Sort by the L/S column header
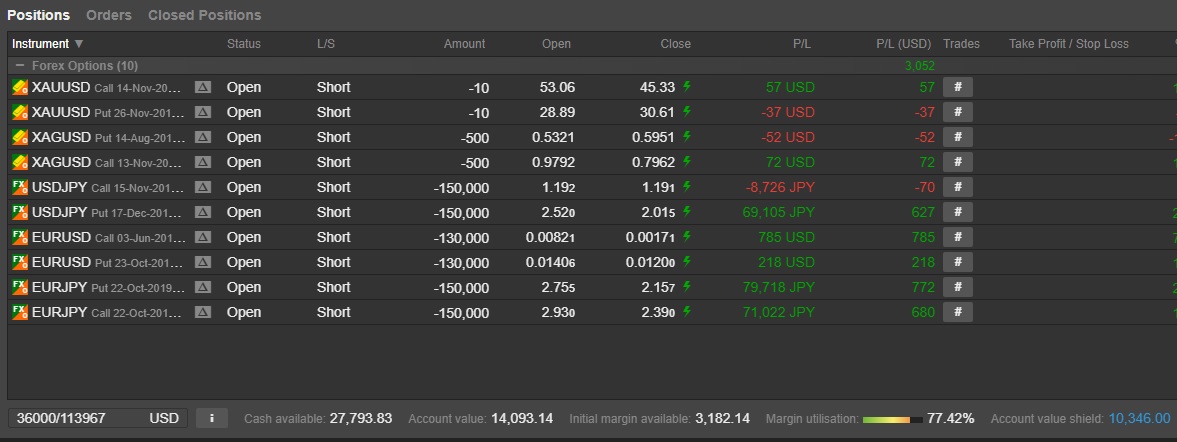Image resolution: width=1177 pixels, height=442 pixels. click(x=326, y=44)
